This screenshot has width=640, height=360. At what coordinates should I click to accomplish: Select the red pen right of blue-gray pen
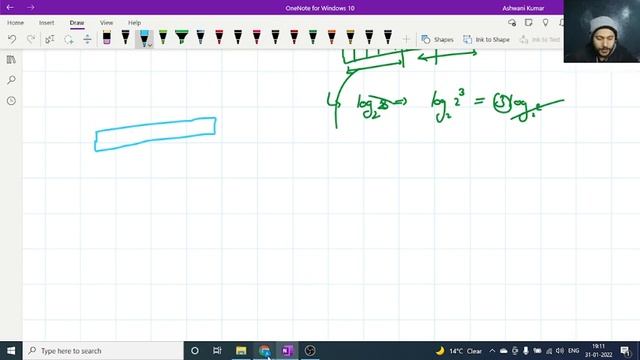(219, 38)
